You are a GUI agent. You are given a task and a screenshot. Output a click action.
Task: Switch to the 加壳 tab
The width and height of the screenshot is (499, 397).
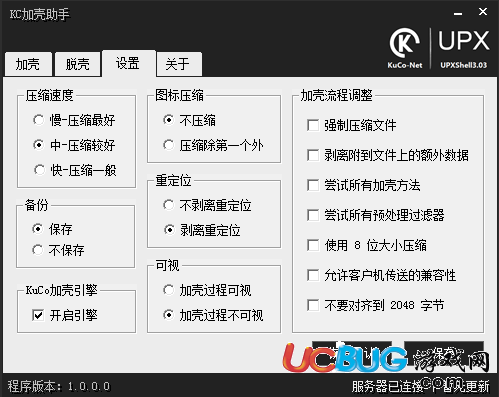coord(28,64)
